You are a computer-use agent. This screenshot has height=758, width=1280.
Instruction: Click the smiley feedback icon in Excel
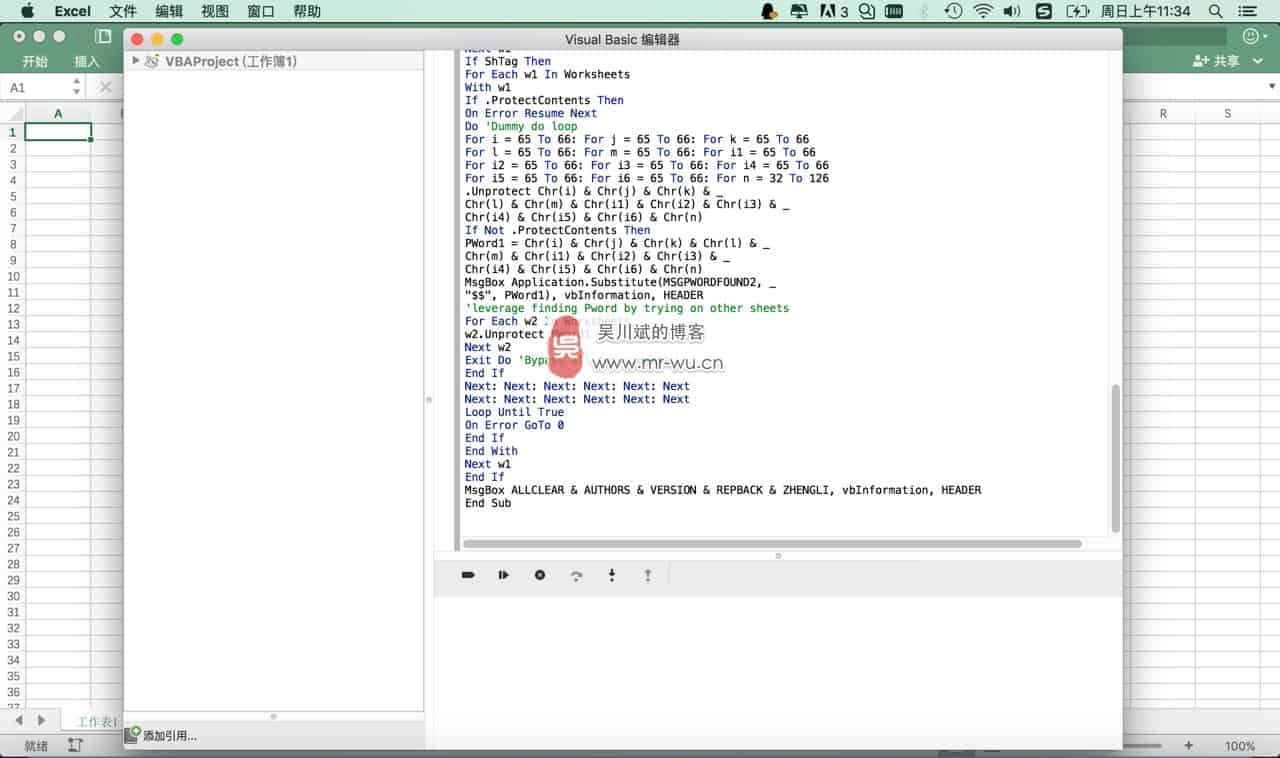click(1250, 36)
